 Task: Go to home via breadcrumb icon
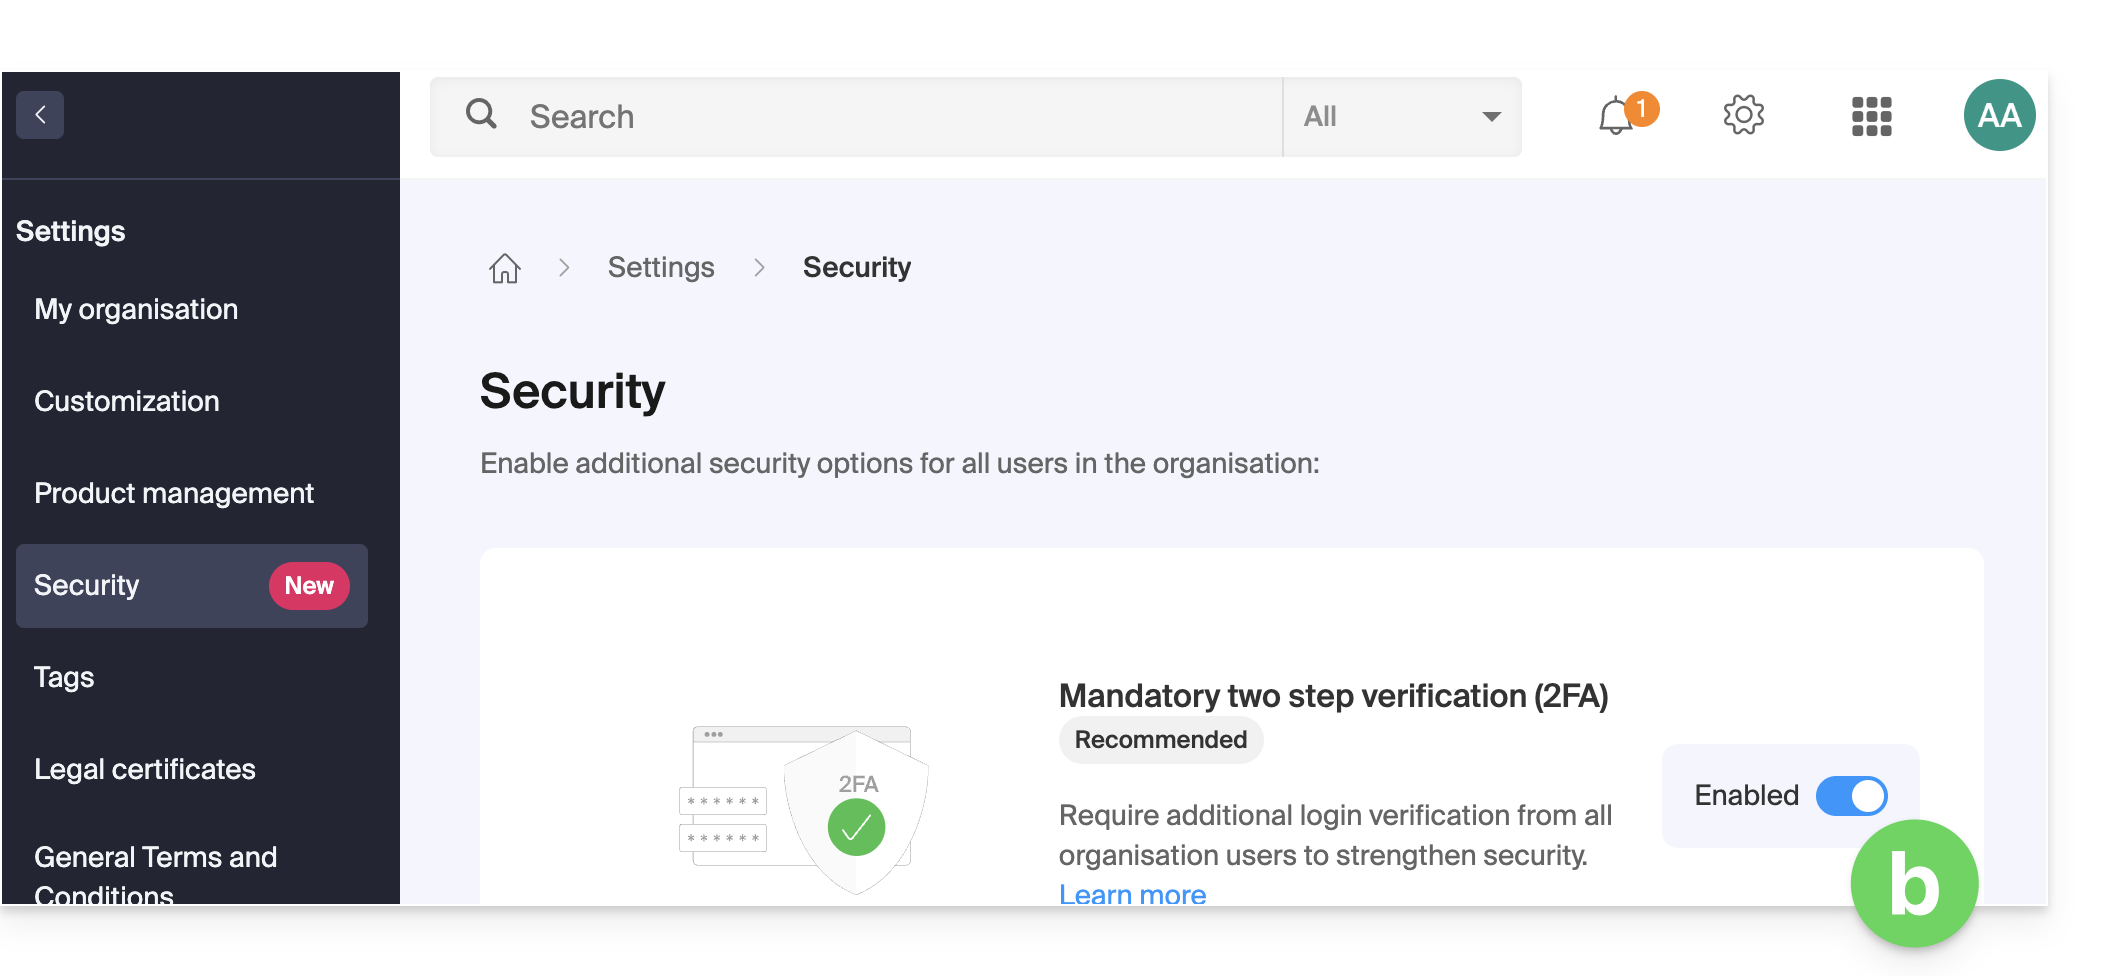coord(505,268)
